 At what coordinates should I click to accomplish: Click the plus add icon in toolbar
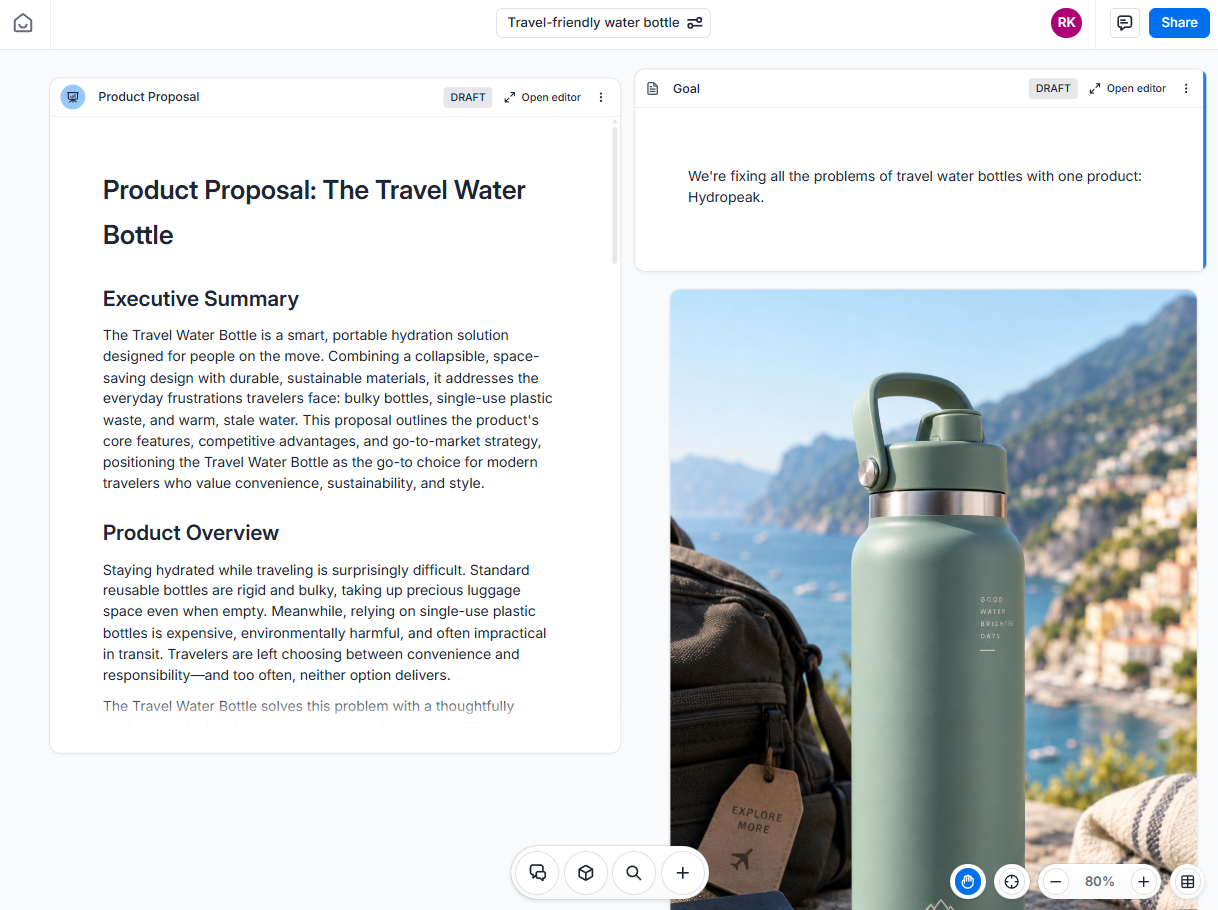pos(682,873)
